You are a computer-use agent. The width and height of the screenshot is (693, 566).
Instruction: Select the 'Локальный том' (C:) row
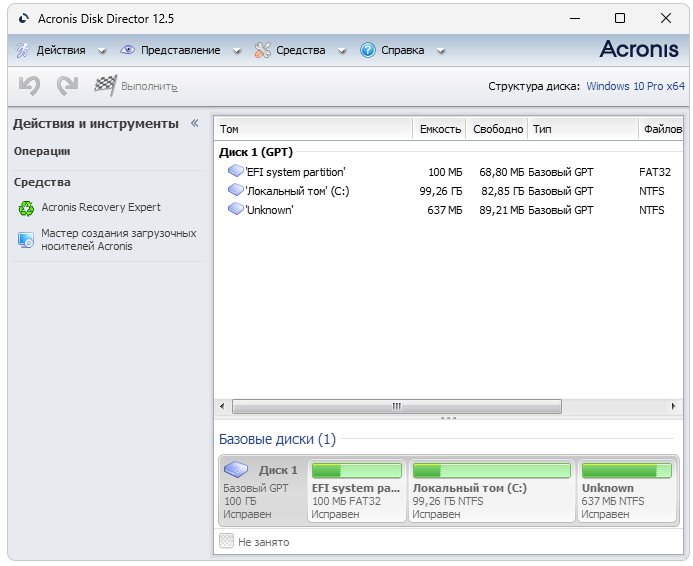tap(449, 191)
